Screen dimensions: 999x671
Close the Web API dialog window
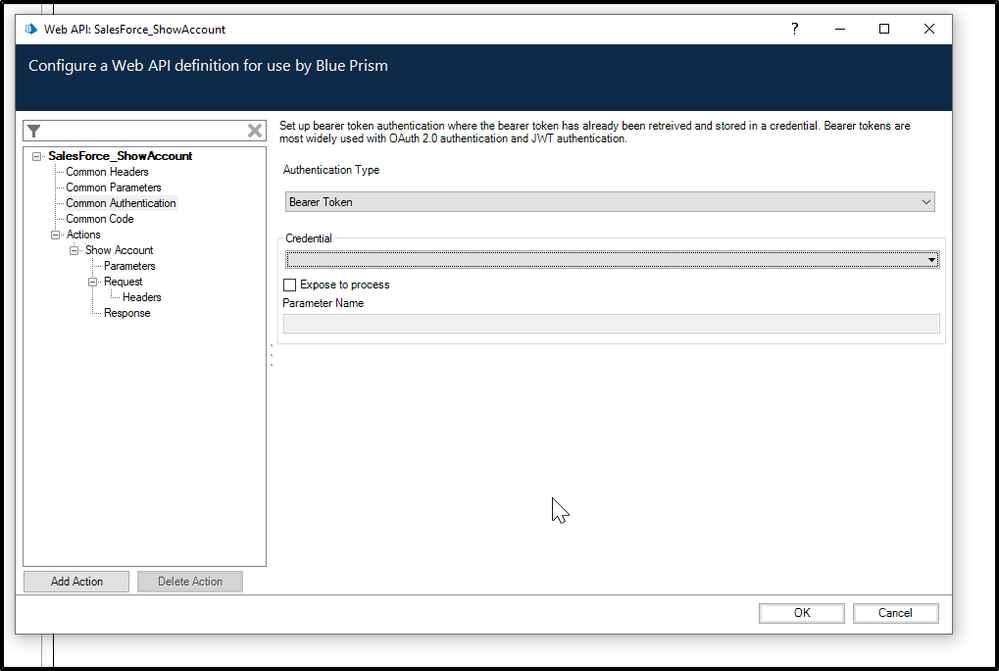(929, 29)
